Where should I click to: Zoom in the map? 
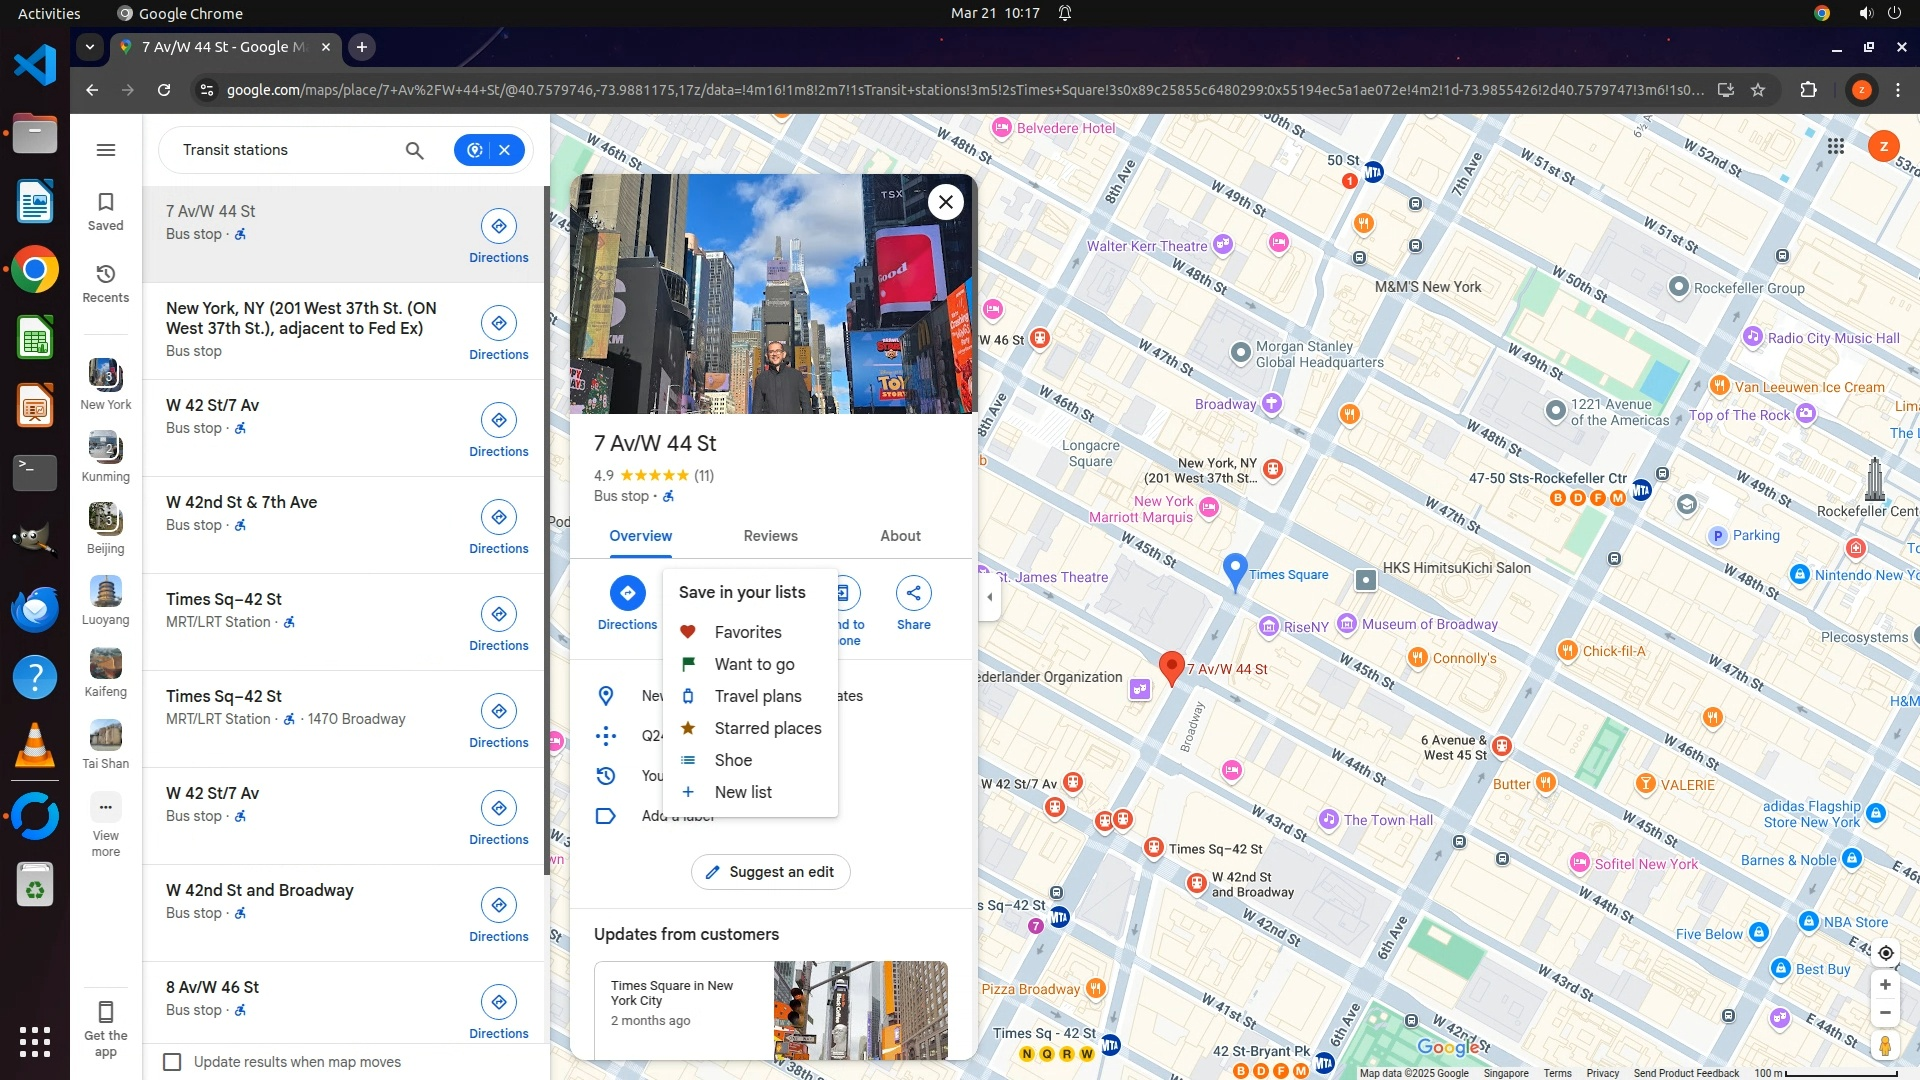(1885, 985)
